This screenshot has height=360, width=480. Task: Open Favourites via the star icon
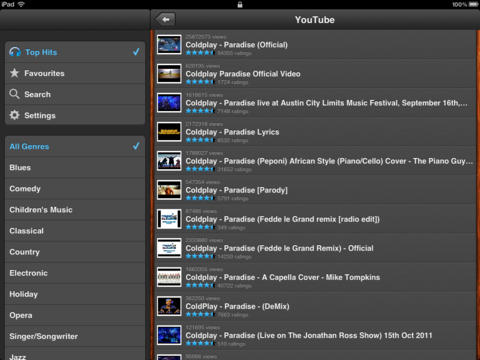[14, 73]
